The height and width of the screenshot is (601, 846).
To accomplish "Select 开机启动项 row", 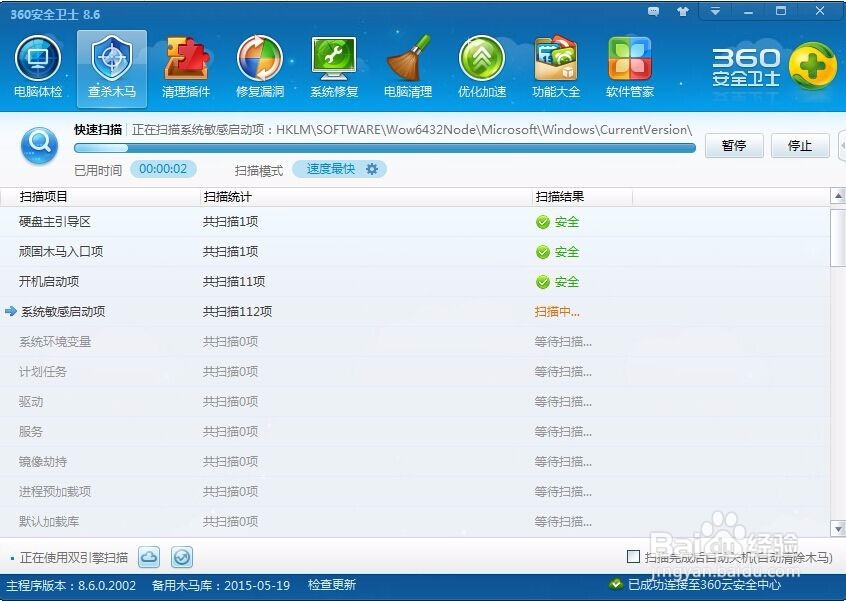I will [415, 282].
